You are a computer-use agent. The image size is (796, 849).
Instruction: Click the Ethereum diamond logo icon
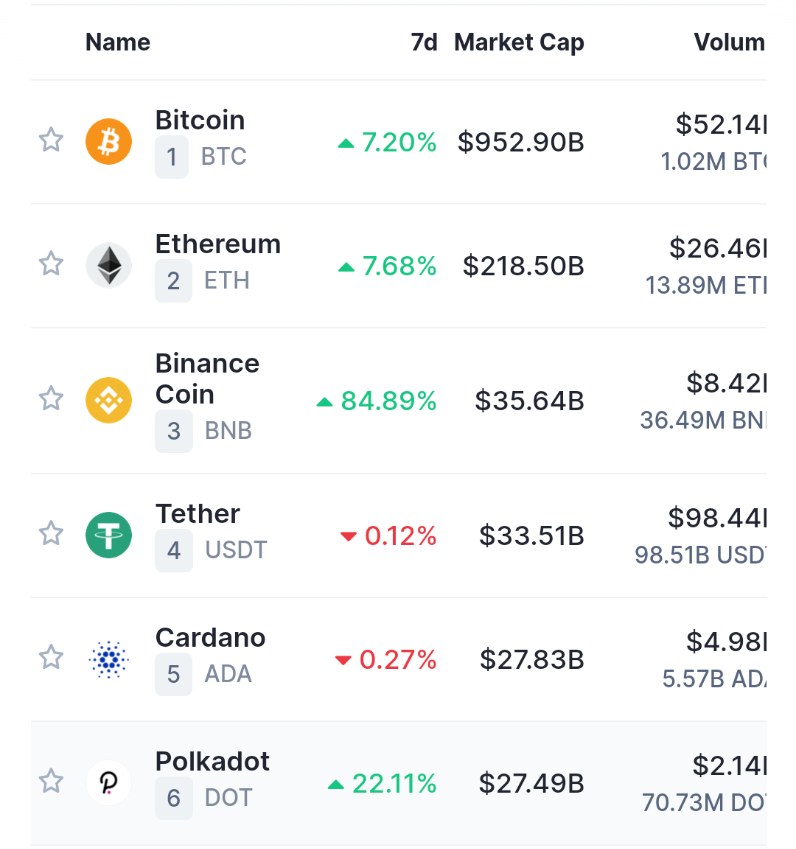(x=108, y=265)
